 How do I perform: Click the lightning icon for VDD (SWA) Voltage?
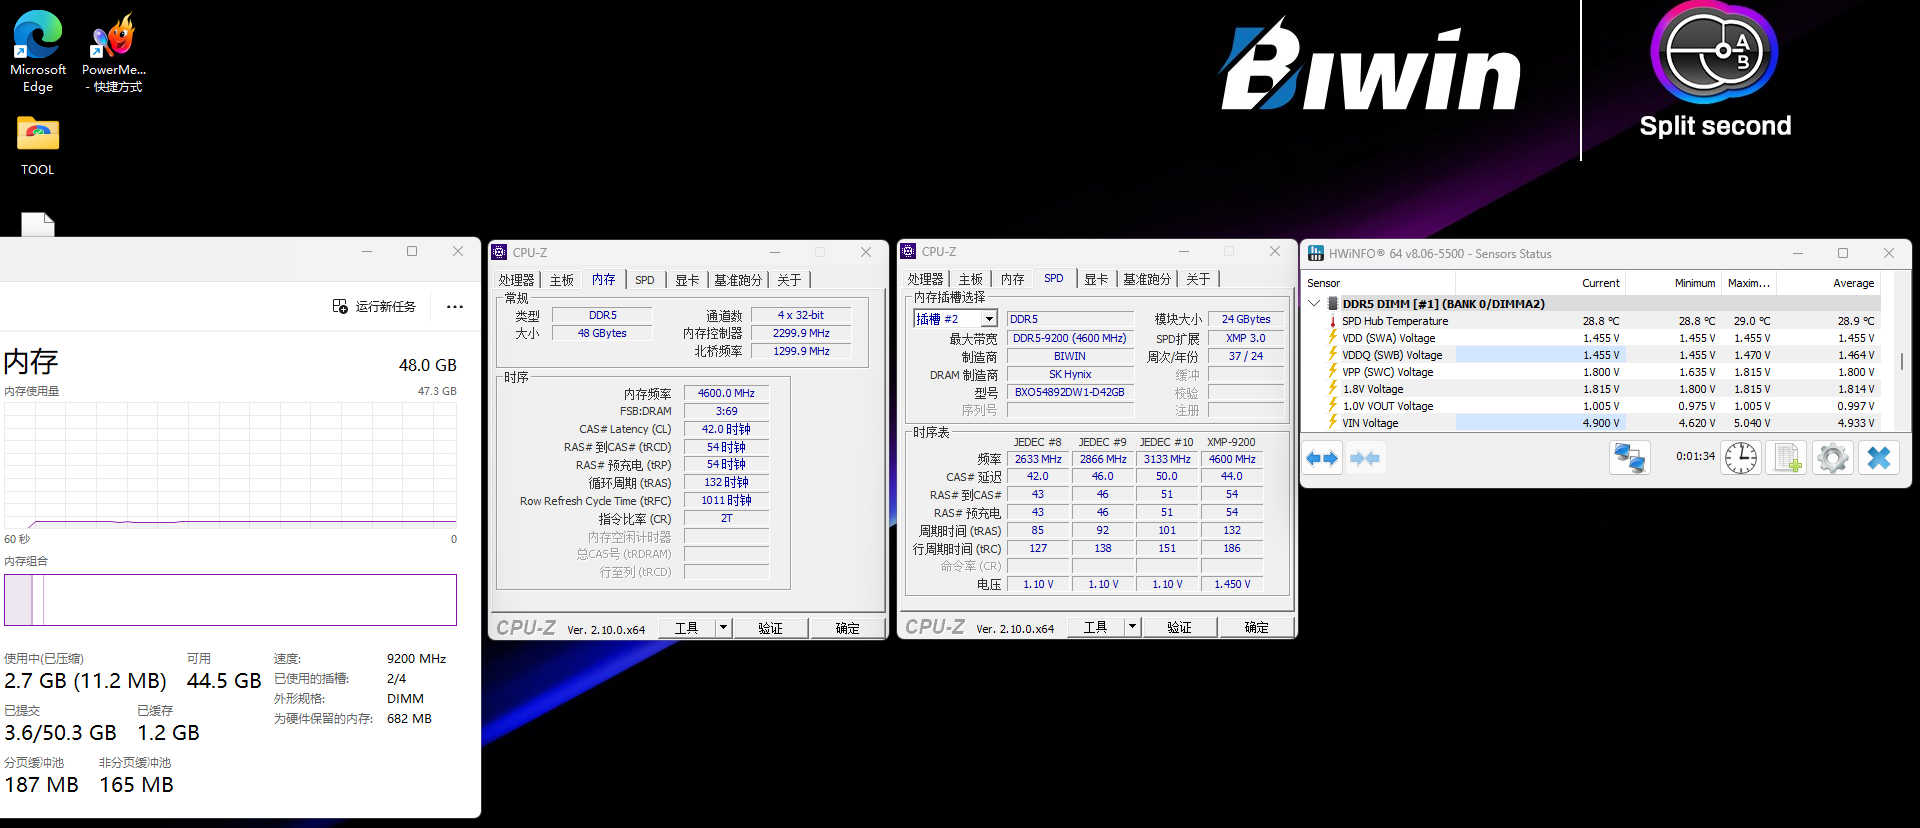1333,338
